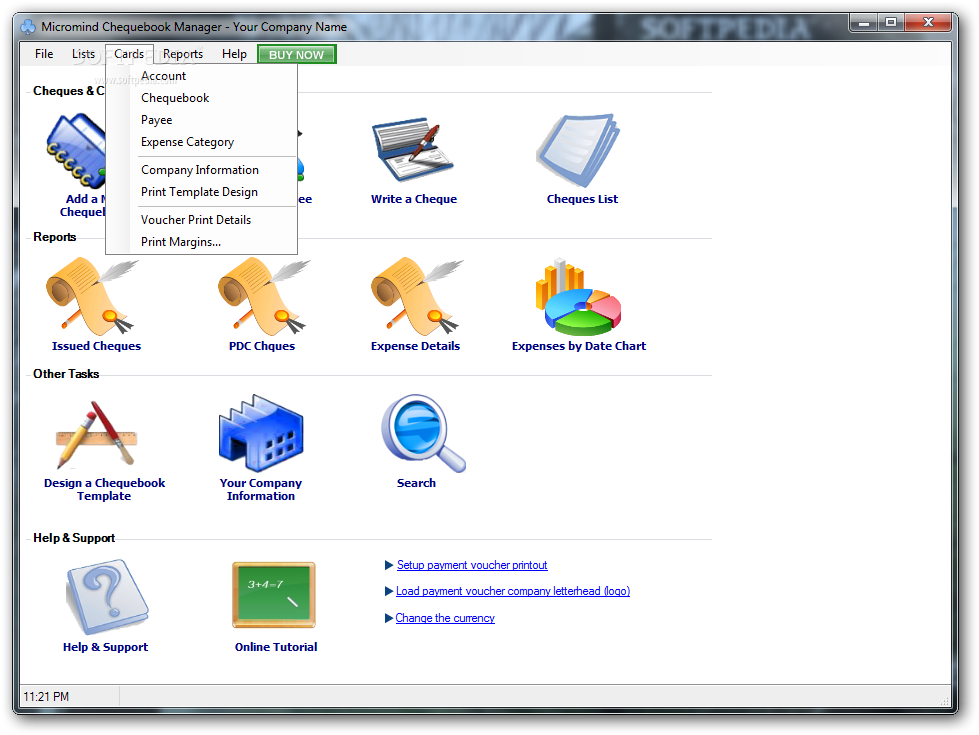Close the Chequebook Manager window
979x735 pixels.
coord(928,23)
